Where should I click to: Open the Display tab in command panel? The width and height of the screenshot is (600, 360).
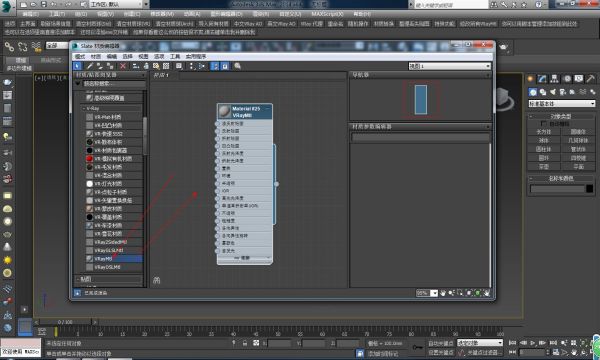tap(579, 79)
